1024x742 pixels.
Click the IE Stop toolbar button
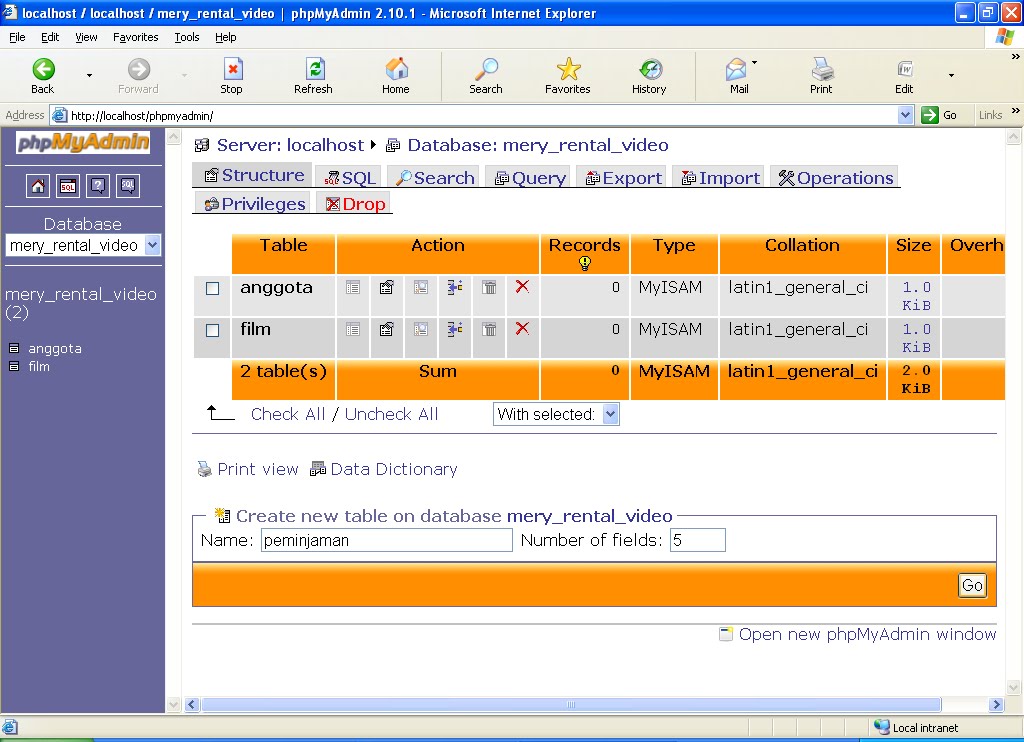pyautogui.click(x=232, y=76)
